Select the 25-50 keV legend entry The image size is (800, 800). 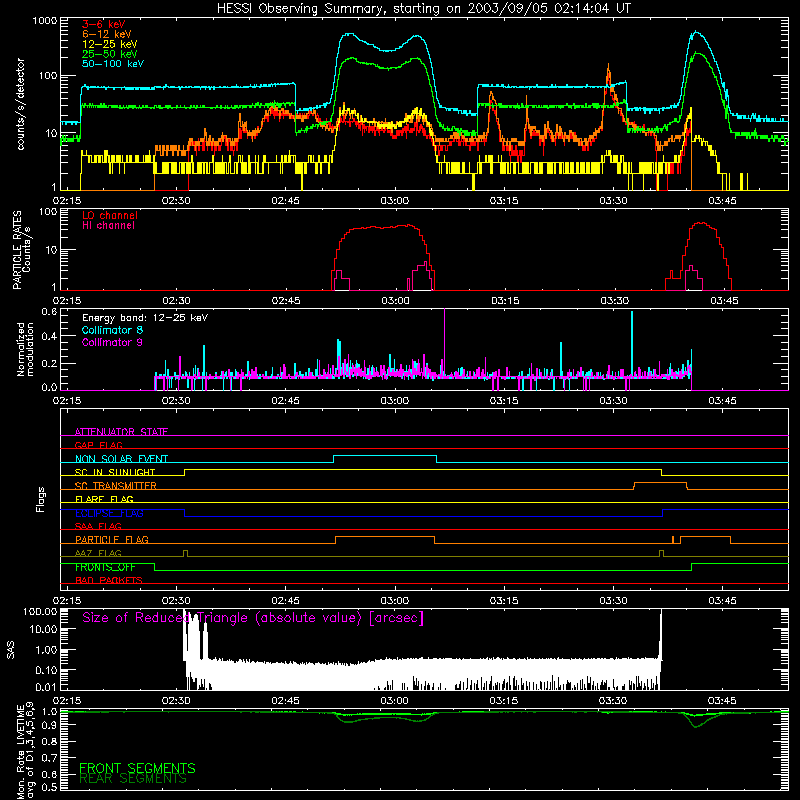[110, 54]
